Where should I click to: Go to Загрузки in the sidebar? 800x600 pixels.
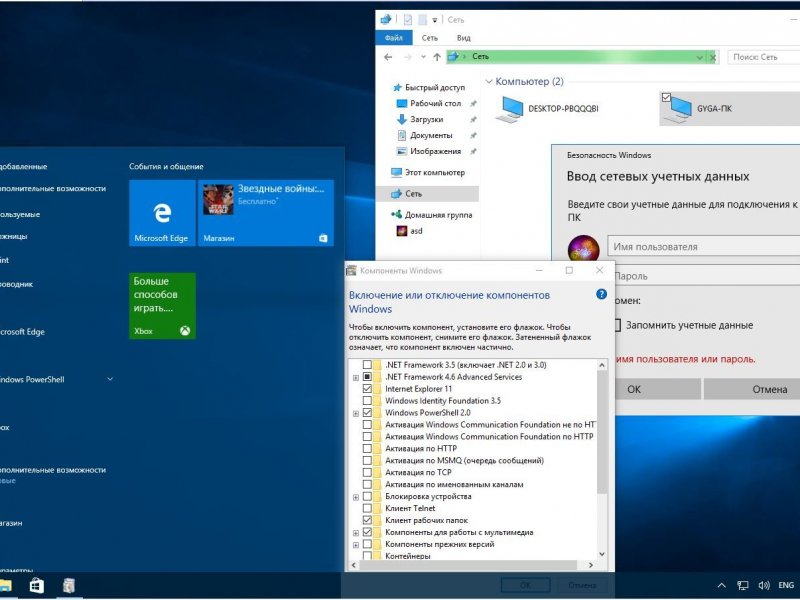426,119
